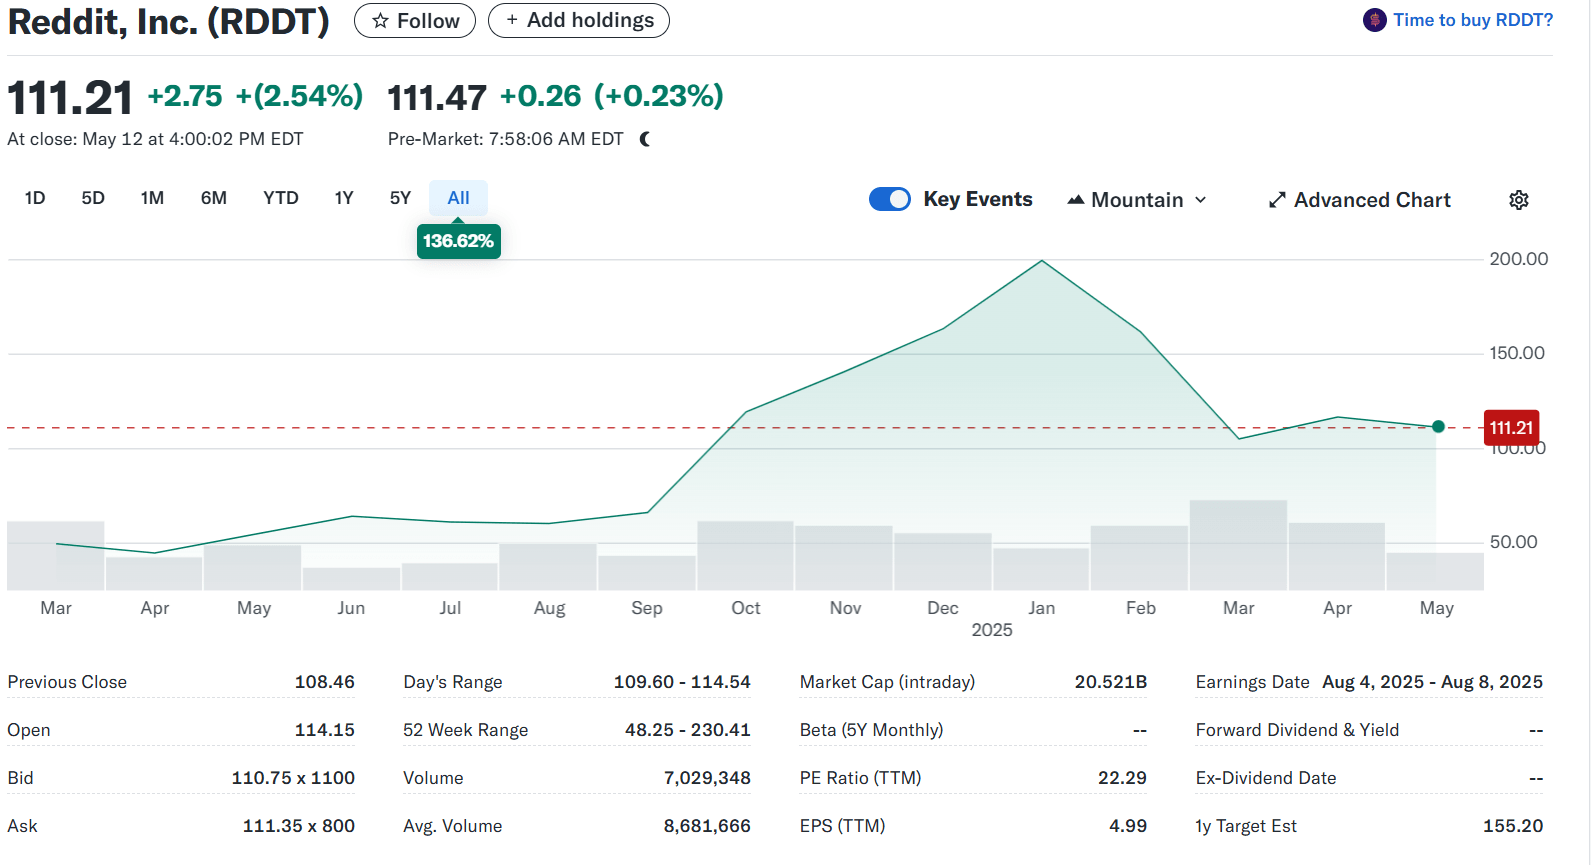Click the 2025 year label on the x-axis

tap(992, 630)
